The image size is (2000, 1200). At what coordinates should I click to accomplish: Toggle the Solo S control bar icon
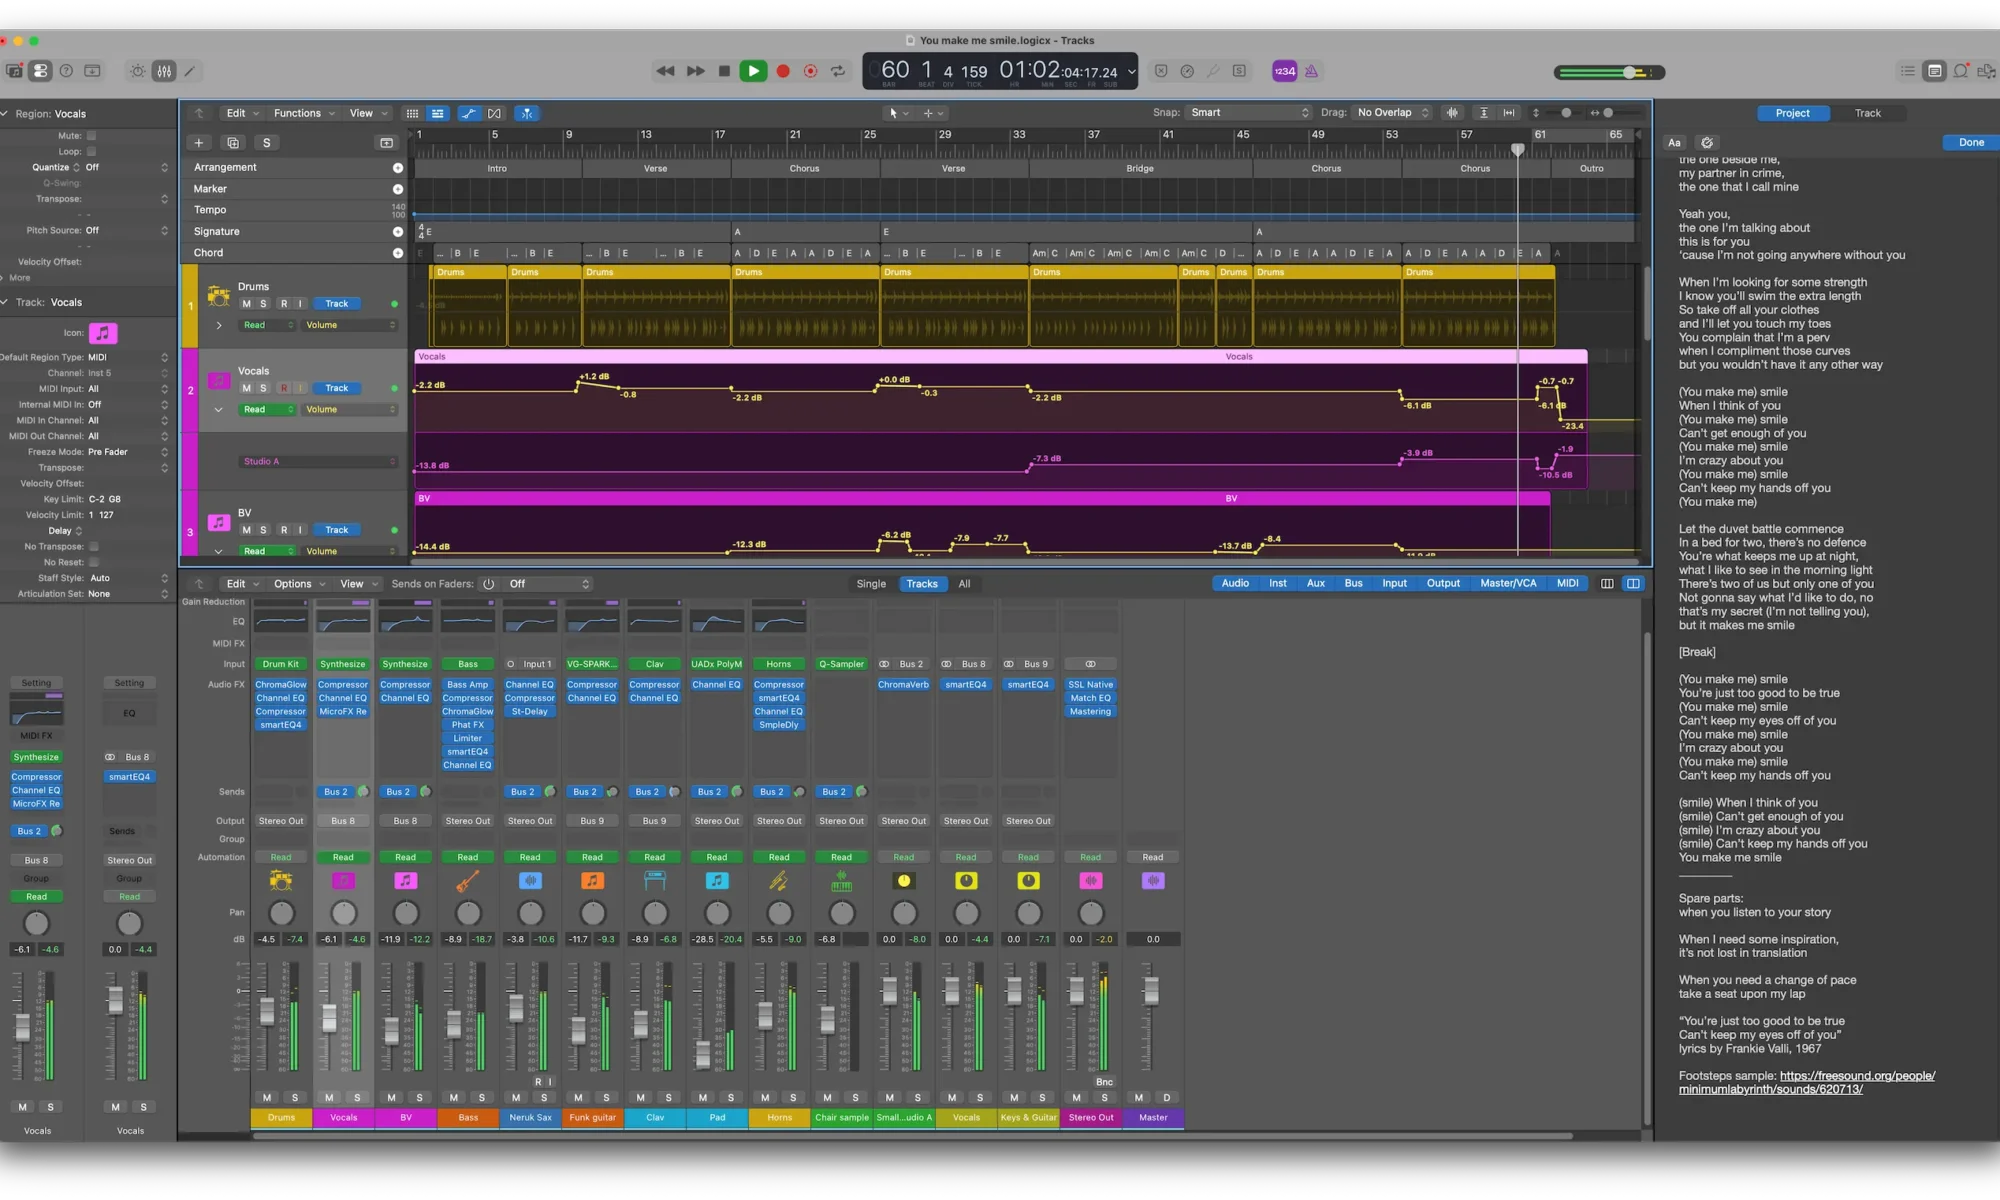coord(1239,71)
